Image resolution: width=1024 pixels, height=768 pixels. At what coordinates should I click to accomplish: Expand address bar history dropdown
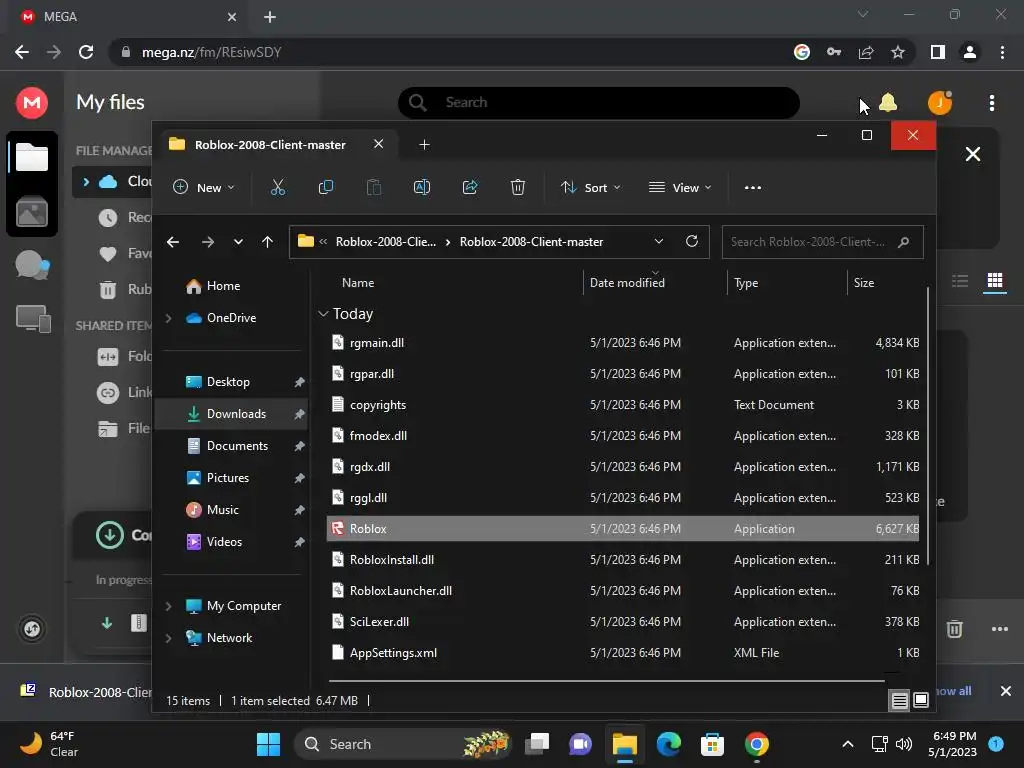[x=659, y=241]
